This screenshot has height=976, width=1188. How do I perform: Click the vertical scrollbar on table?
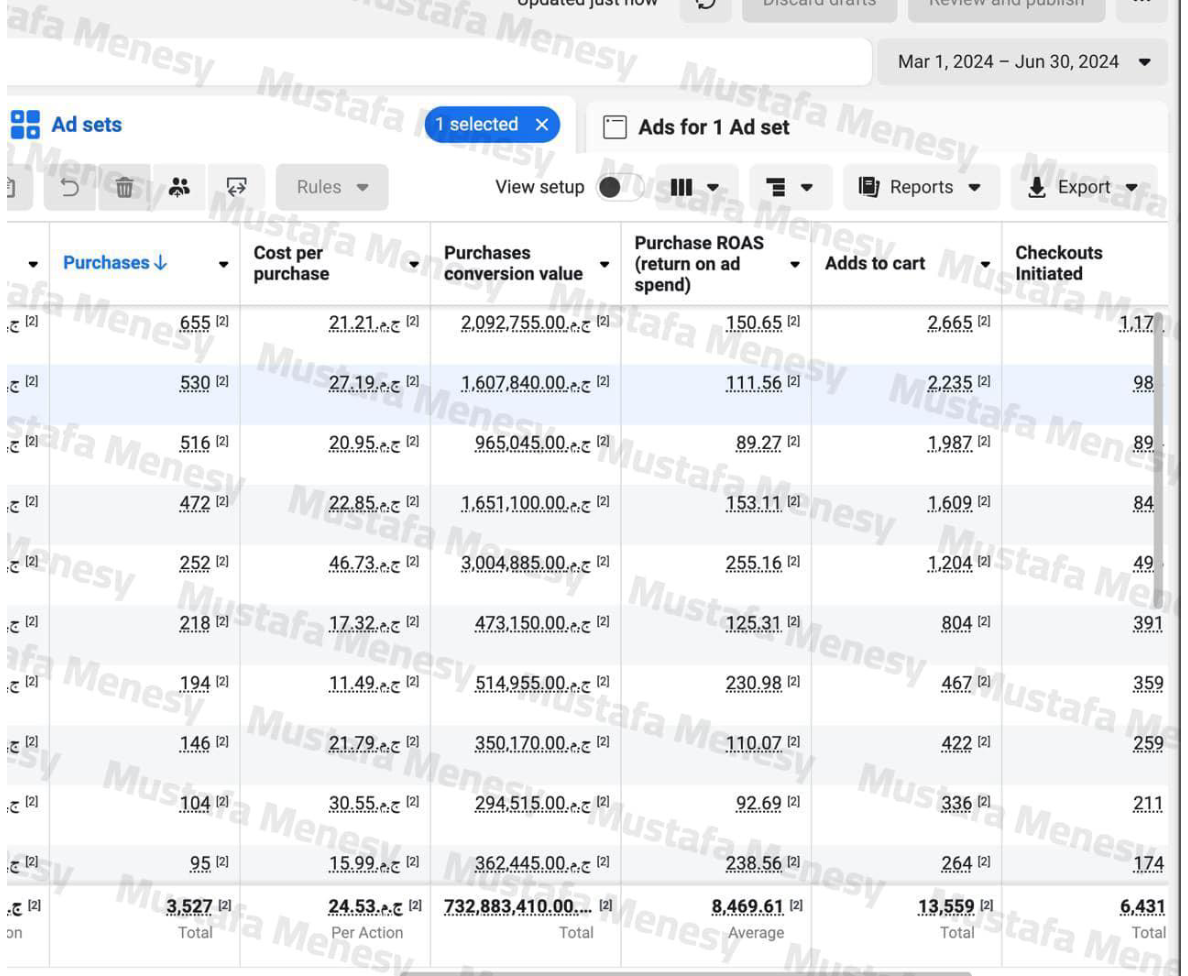(x=1159, y=460)
